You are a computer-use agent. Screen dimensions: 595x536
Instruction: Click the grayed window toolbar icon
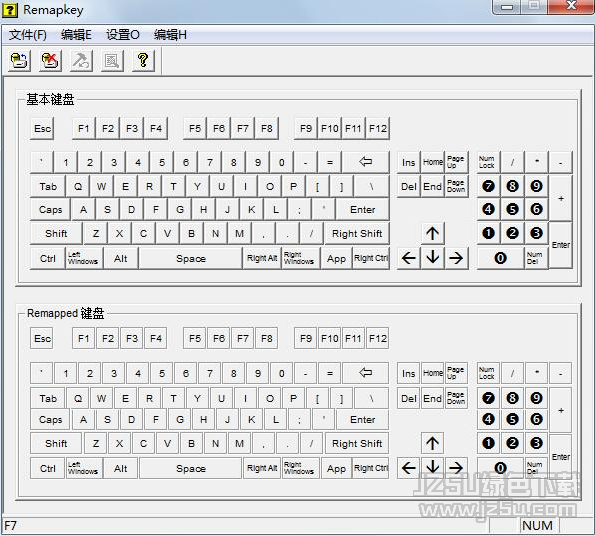click(112, 60)
